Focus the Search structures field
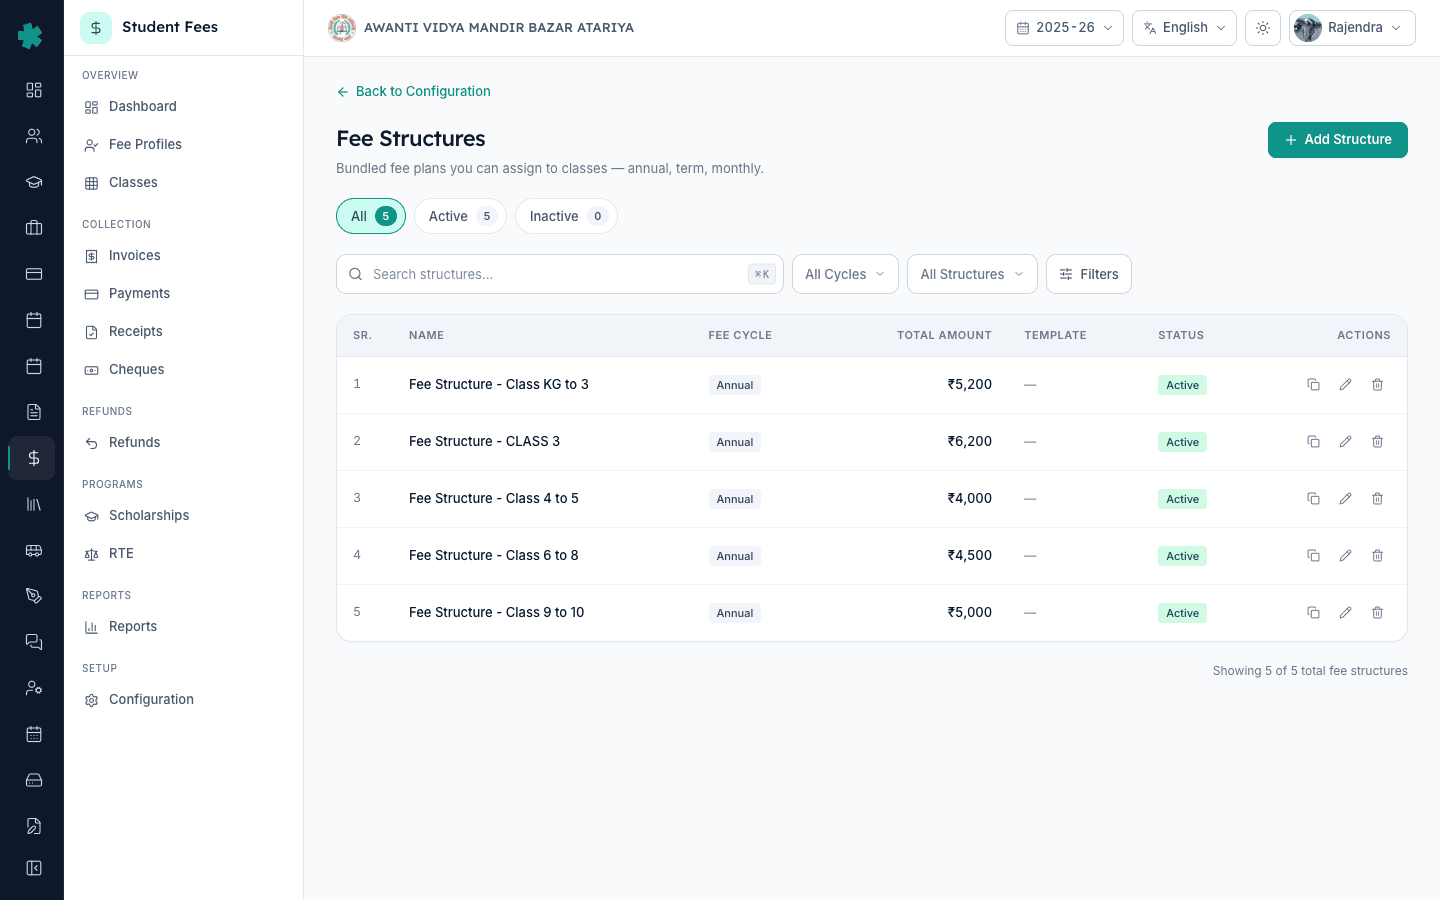 click(560, 274)
